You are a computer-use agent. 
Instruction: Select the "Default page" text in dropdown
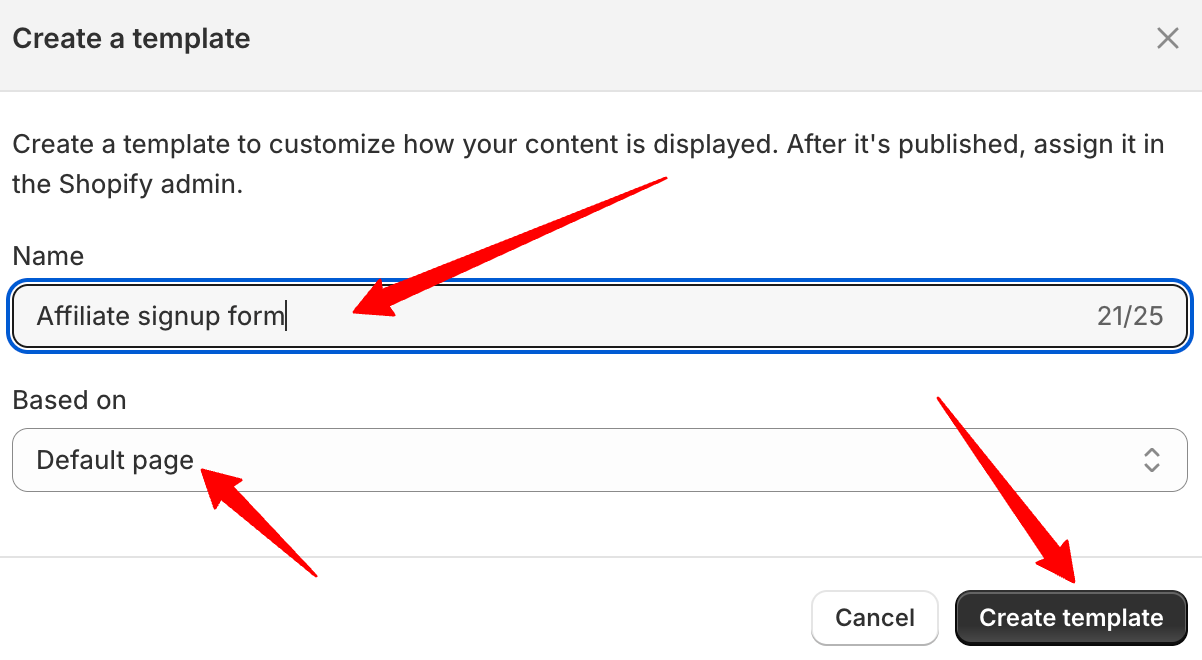pyautogui.click(x=115, y=460)
